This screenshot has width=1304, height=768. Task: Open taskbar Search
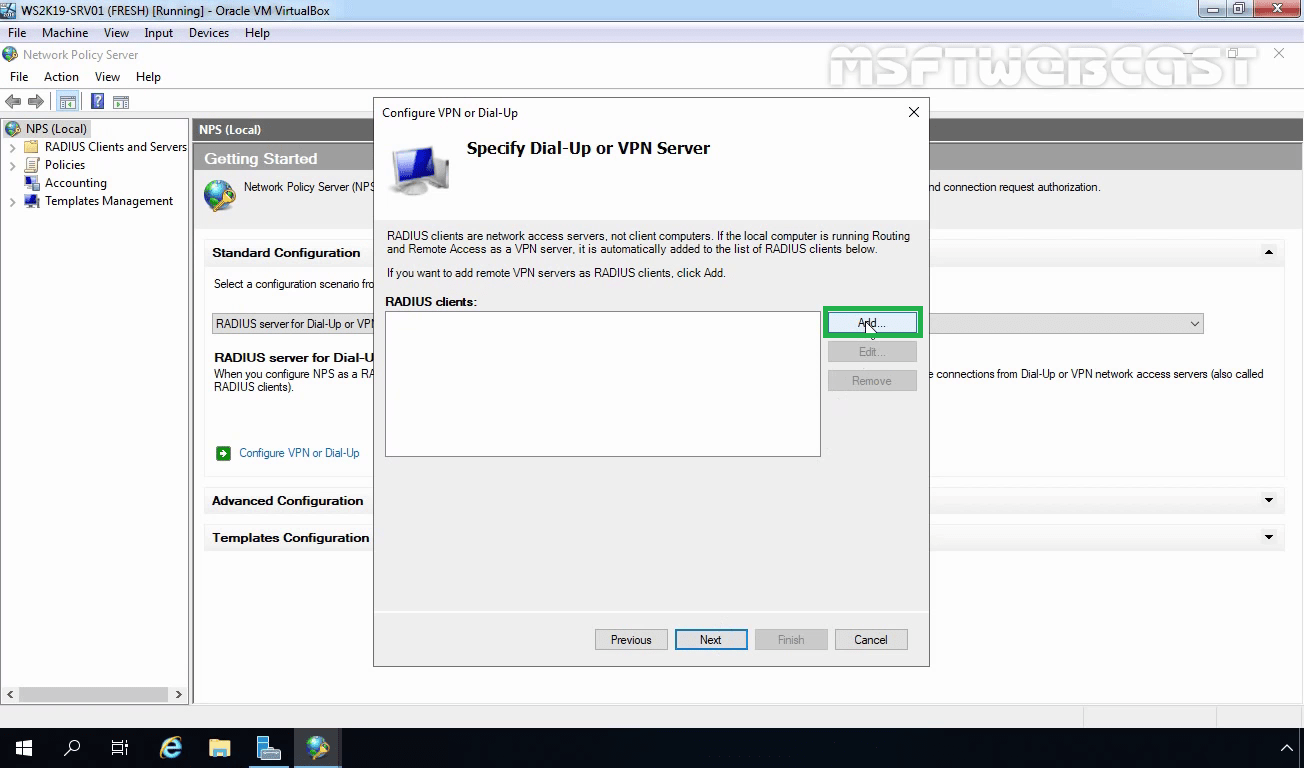click(72, 748)
